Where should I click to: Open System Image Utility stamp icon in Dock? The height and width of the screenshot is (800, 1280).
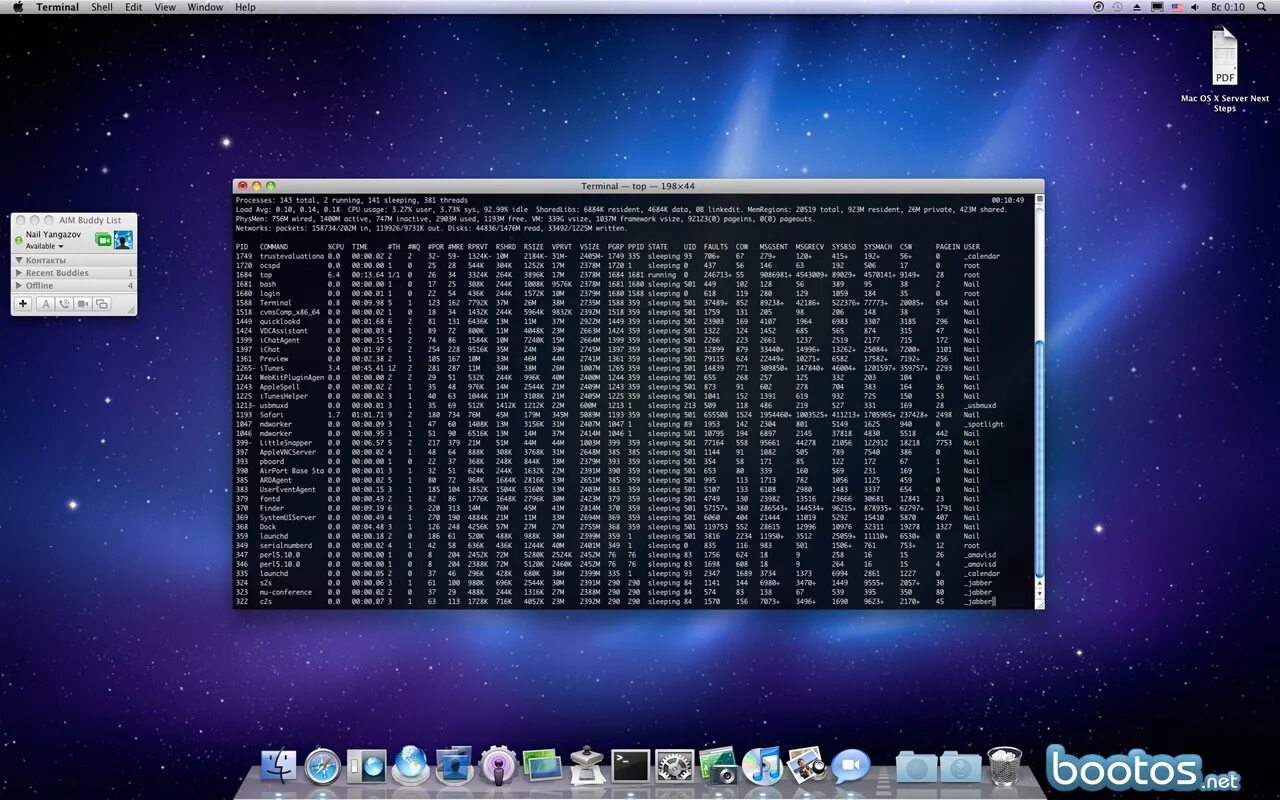pyautogui.click(x=587, y=767)
